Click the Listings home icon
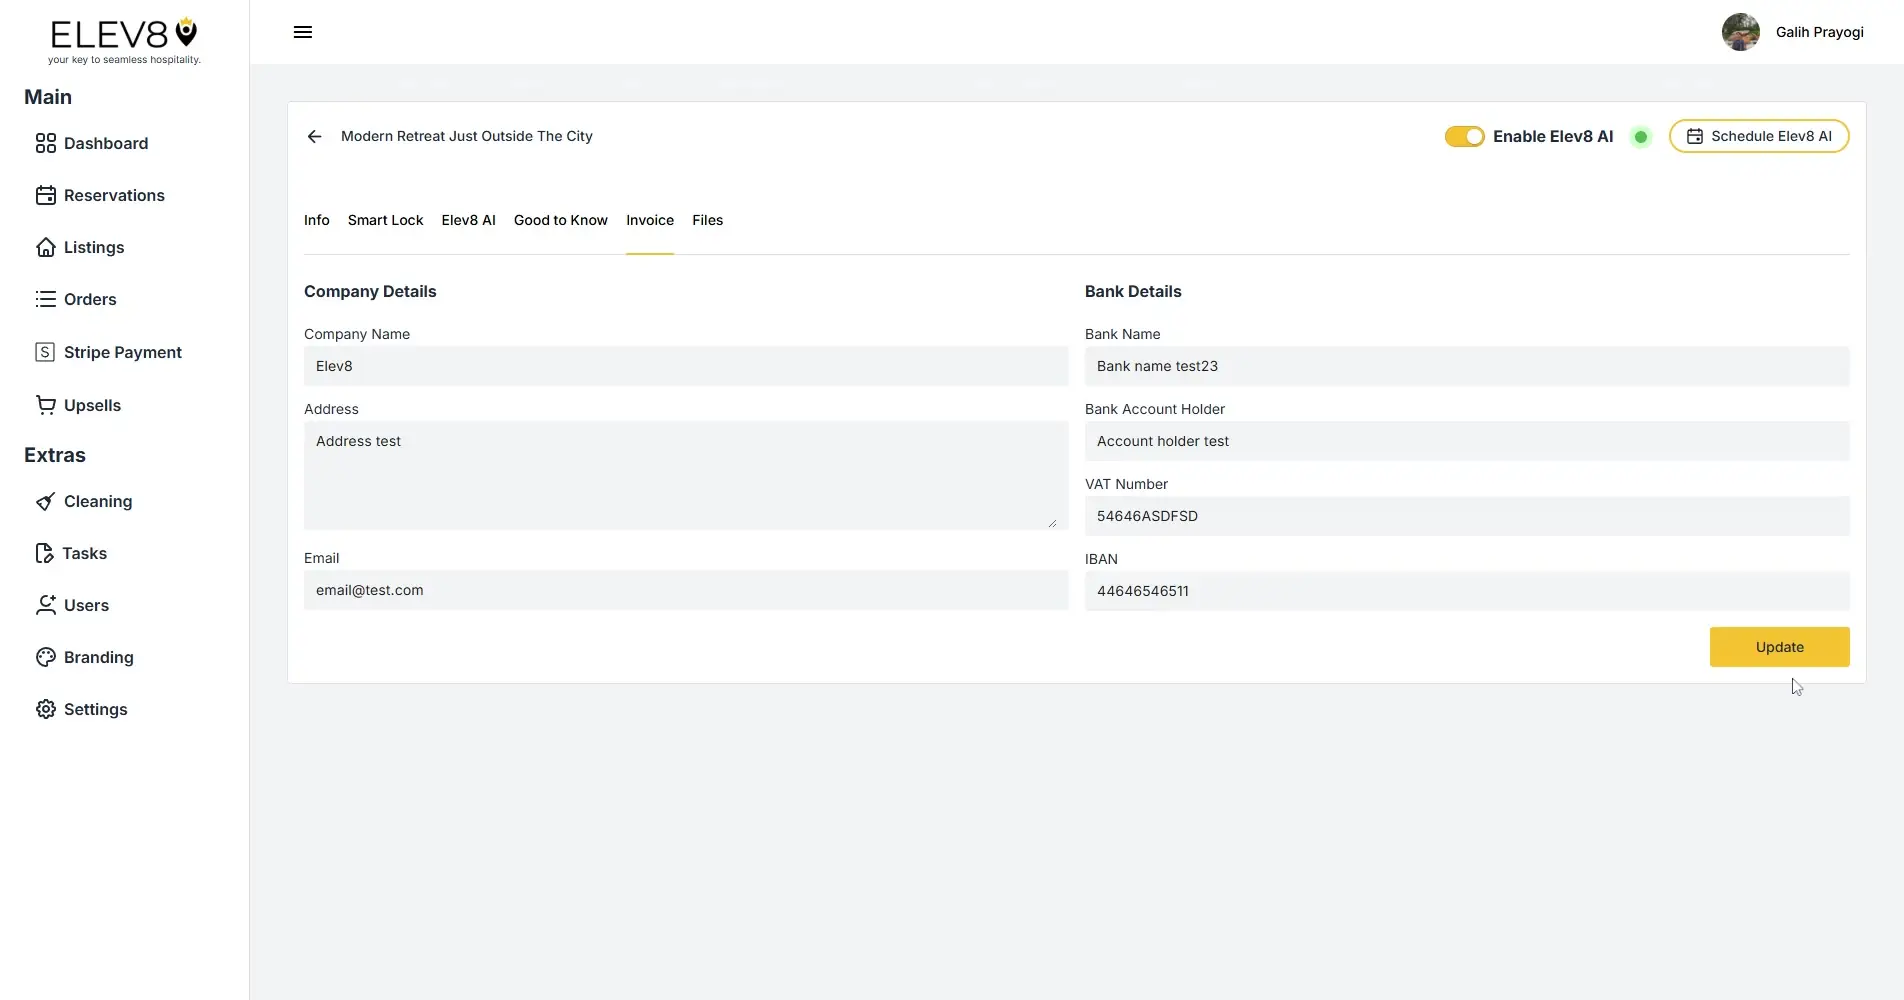Screen dimensions: 1904x1000 pyautogui.click(x=46, y=247)
